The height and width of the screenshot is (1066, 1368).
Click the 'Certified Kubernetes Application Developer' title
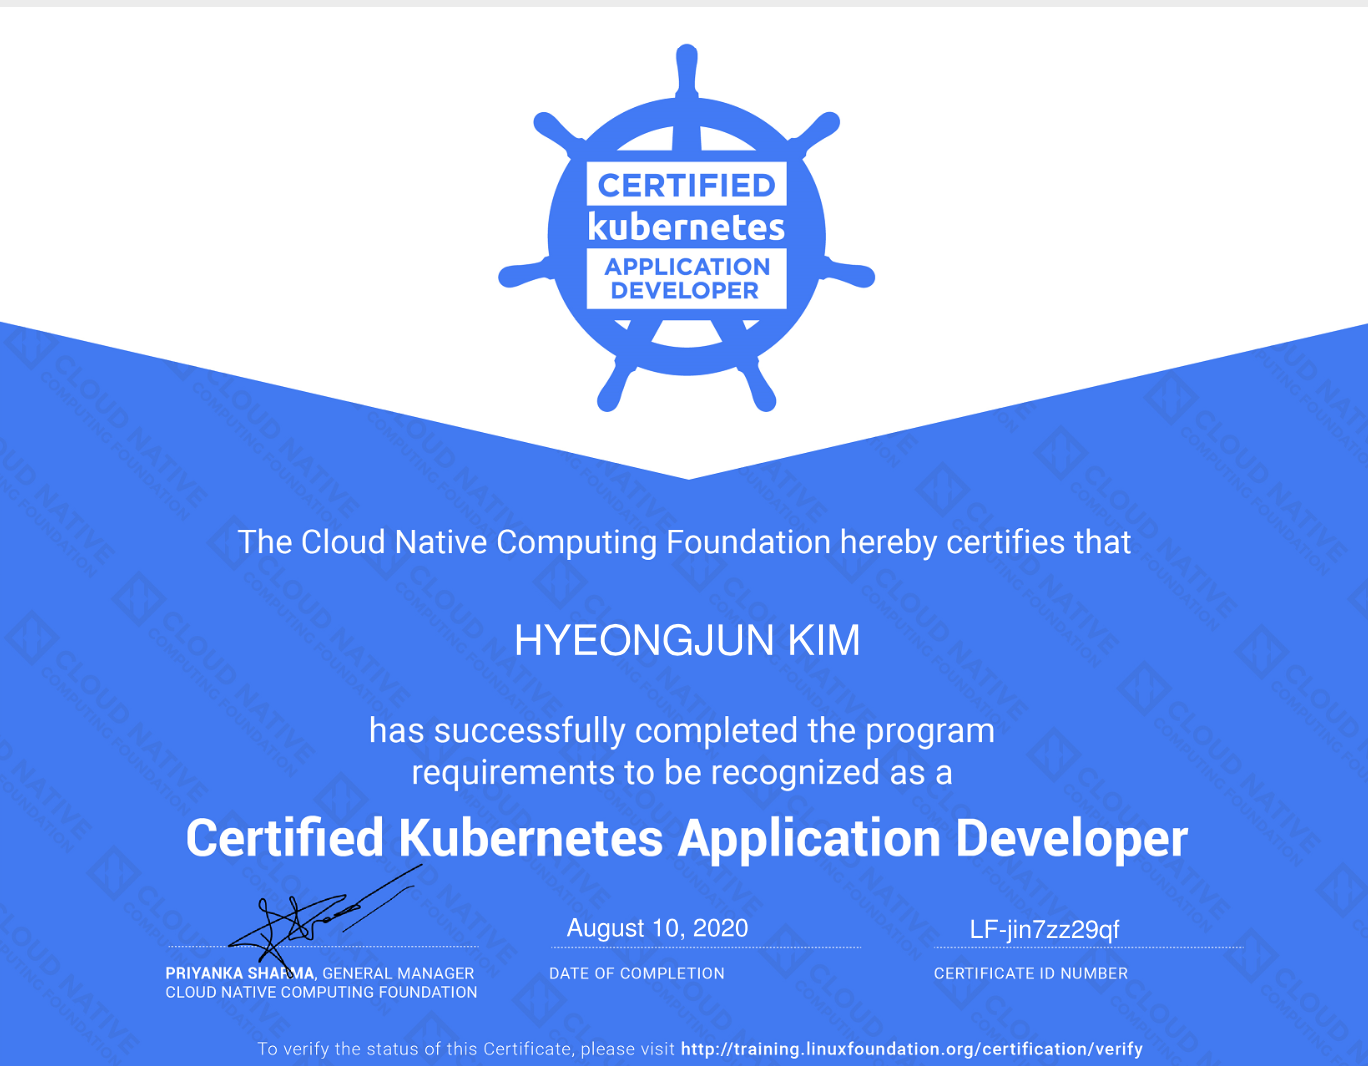coord(687,838)
